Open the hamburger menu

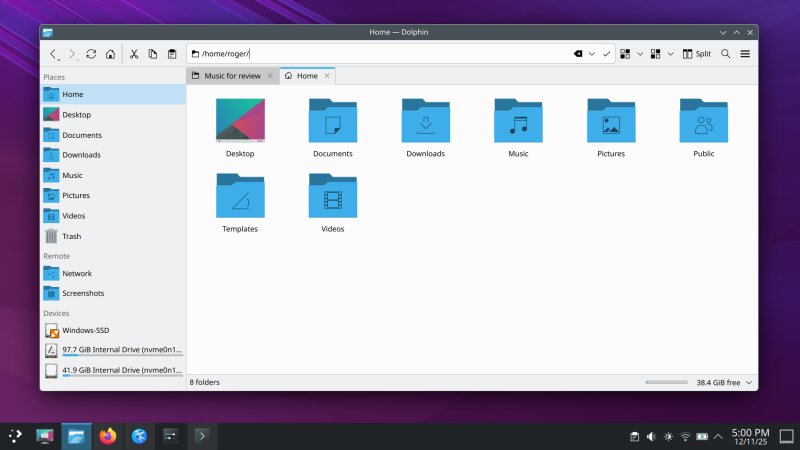[745, 54]
